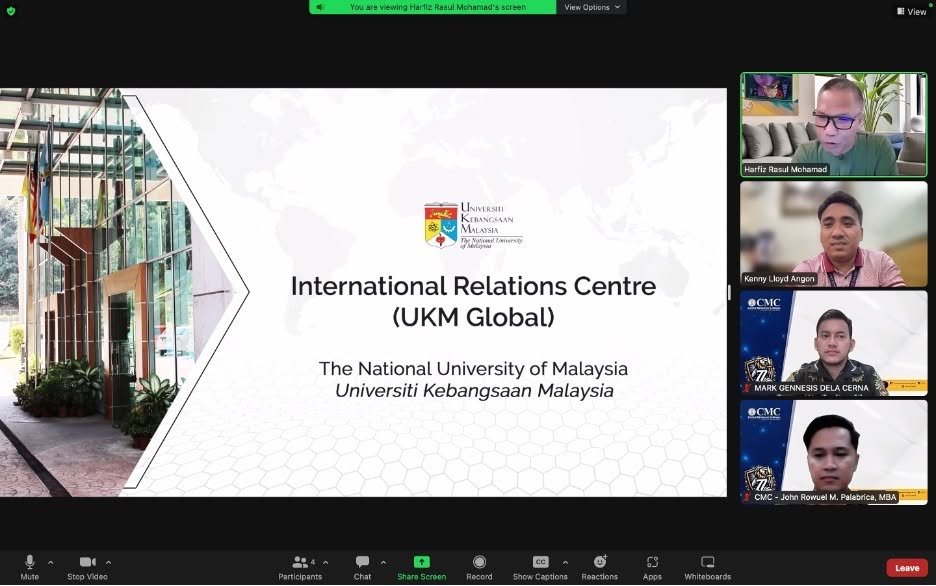The width and height of the screenshot is (936, 586).
Task: Click the muted mic icon beside CMC - John Rowuel
Action: pyautogui.click(x=747, y=497)
